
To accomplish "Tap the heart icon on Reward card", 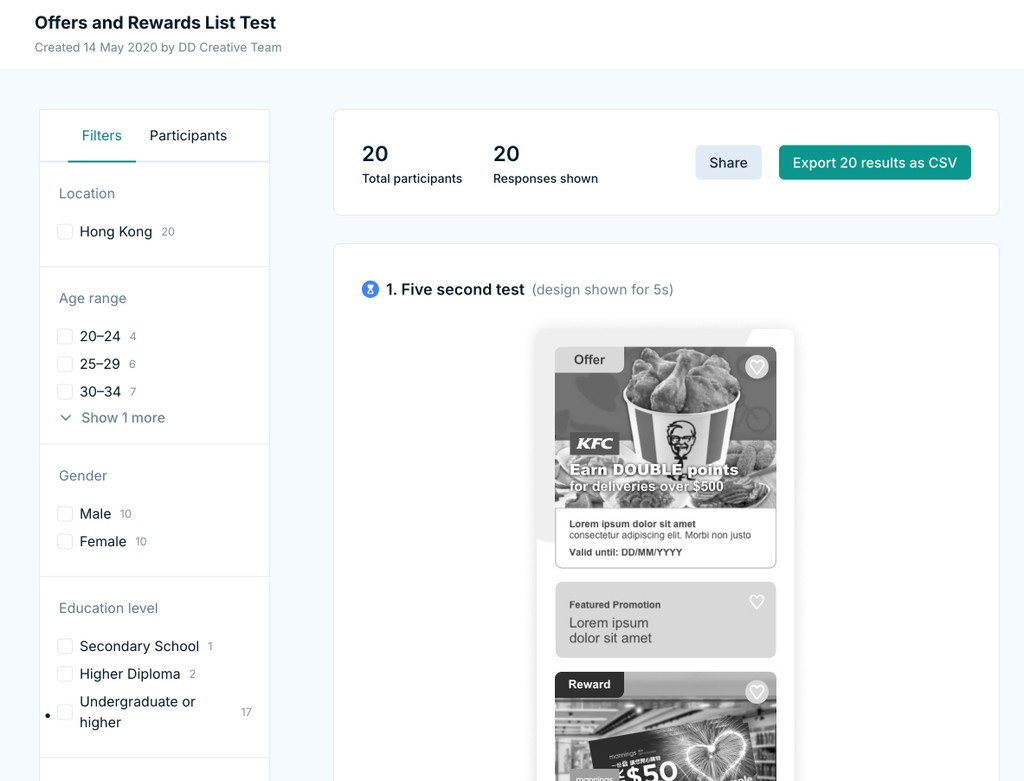I will click(757, 692).
